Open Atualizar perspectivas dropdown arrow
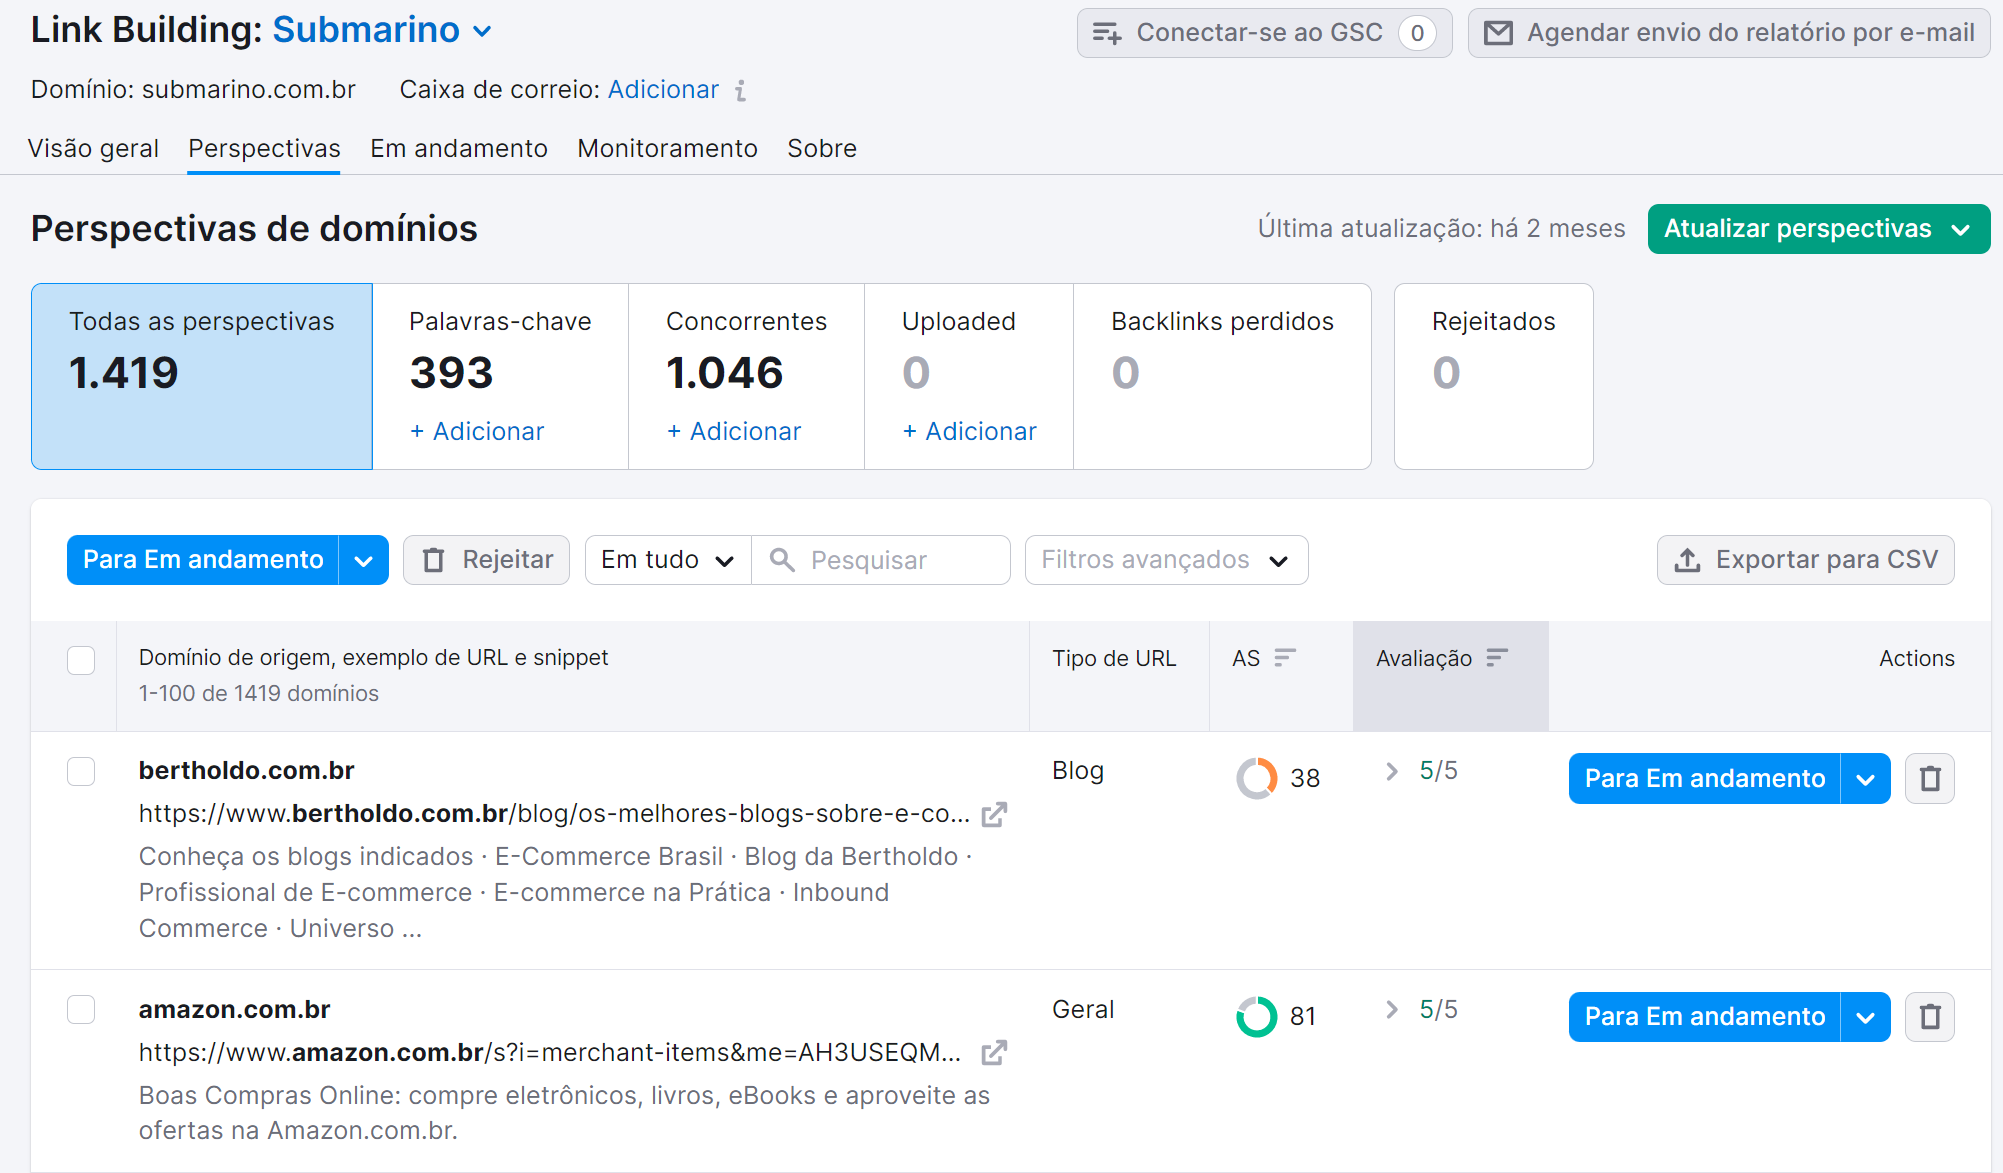Viewport: 2003px width, 1173px height. [x=1961, y=230]
